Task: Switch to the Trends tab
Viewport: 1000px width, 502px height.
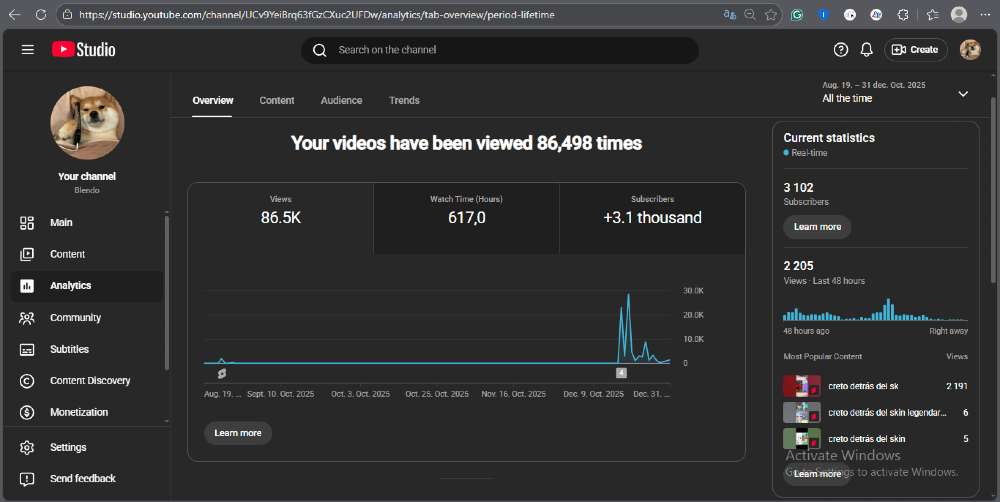Action: click(404, 101)
